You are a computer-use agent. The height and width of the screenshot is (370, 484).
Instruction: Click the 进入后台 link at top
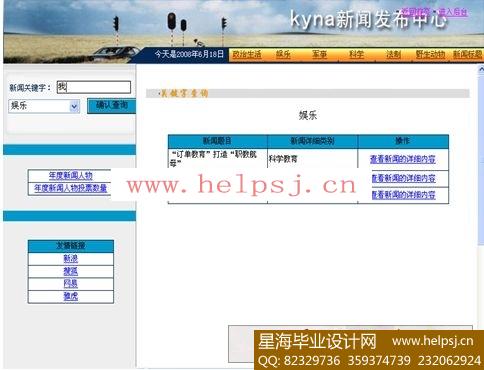(453, 12)
